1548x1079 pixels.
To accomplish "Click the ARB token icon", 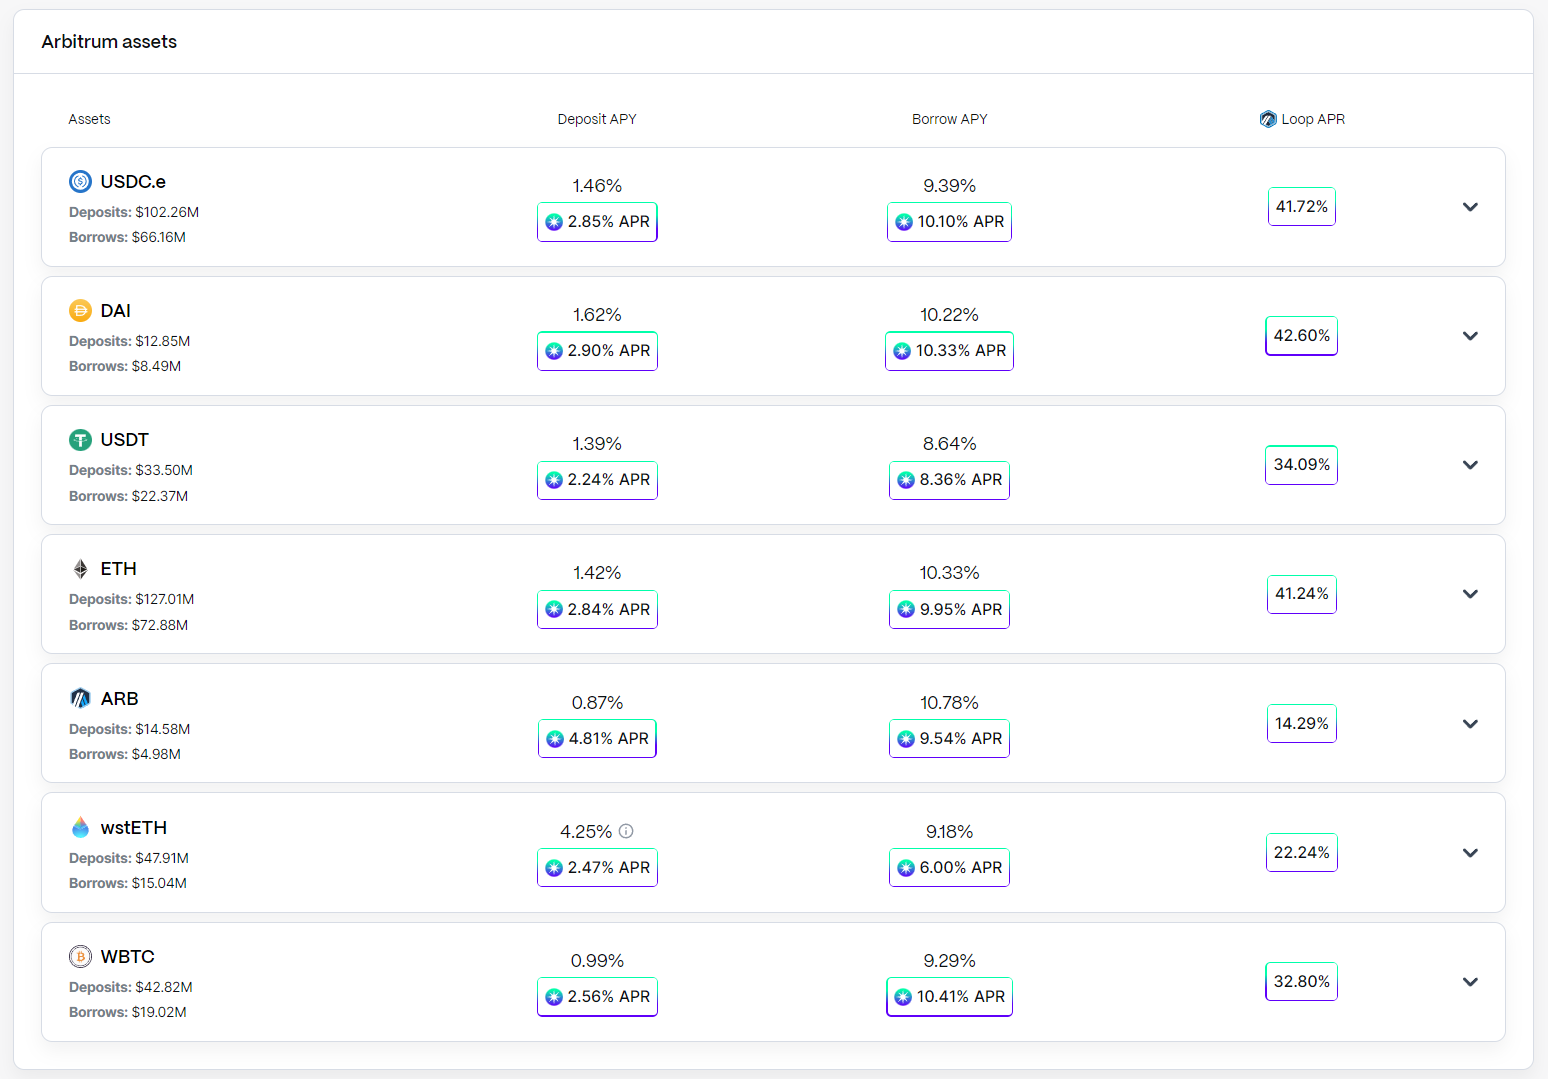I will pyautogui.click(x=80, y=698).
